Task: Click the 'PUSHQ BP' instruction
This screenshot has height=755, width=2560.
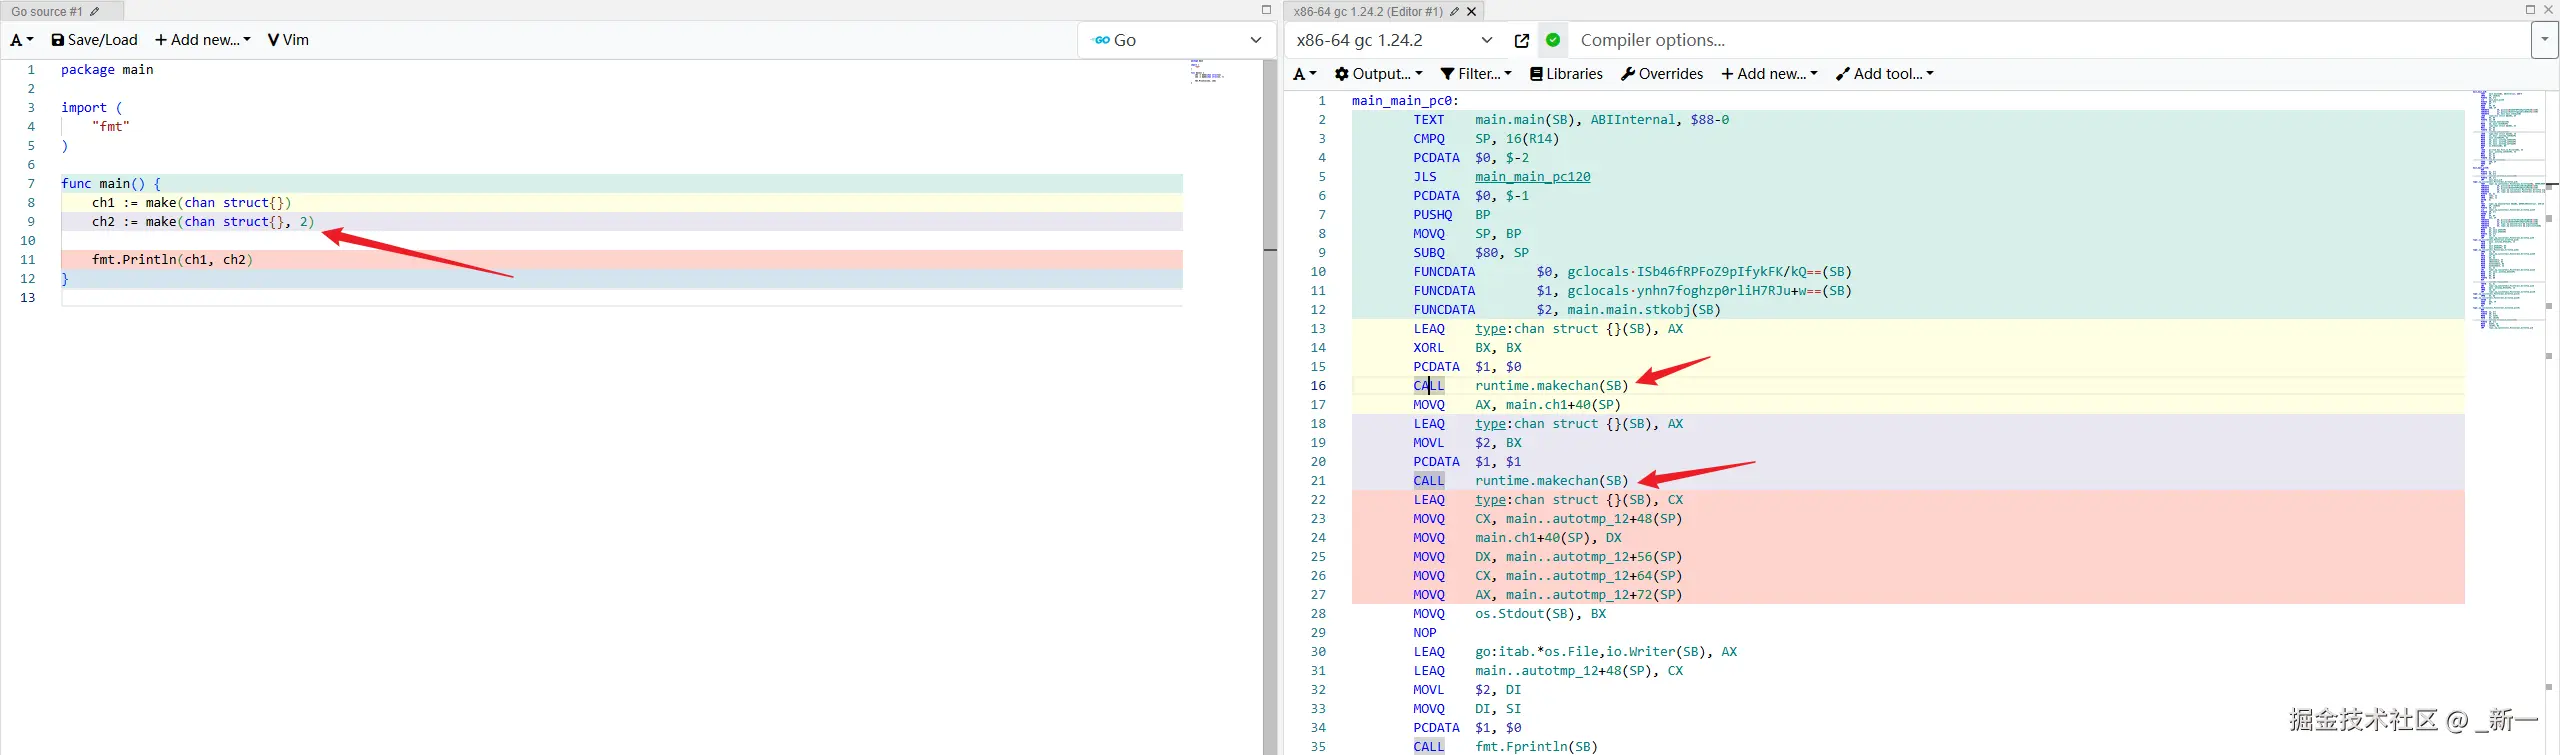Action: pyautogui.click(x=1451, y=215)
